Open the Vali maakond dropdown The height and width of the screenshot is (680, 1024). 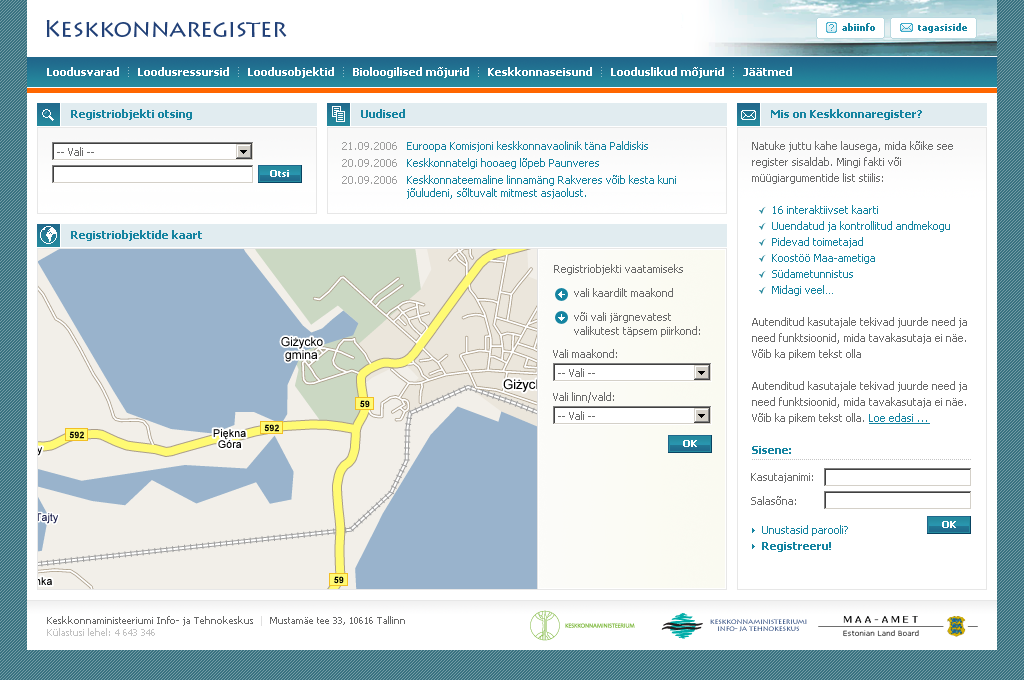[x=632, y=372]
